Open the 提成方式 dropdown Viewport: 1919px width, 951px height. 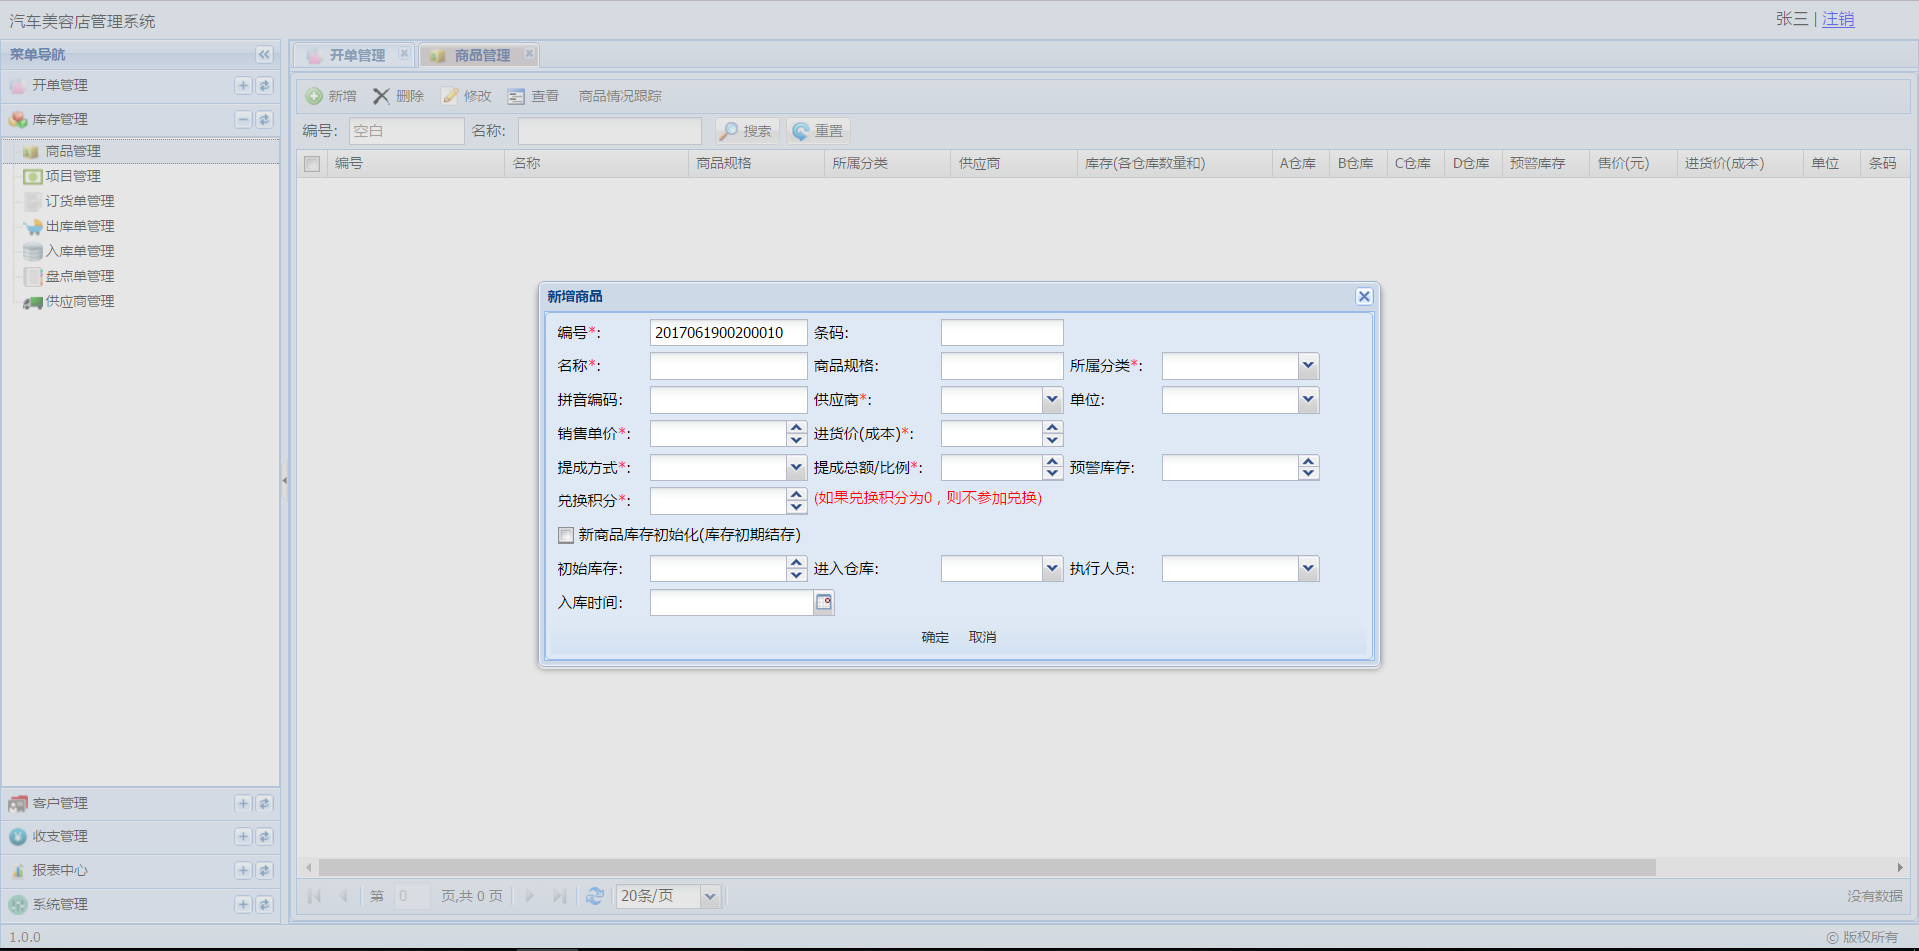click(x=796, y=467)
